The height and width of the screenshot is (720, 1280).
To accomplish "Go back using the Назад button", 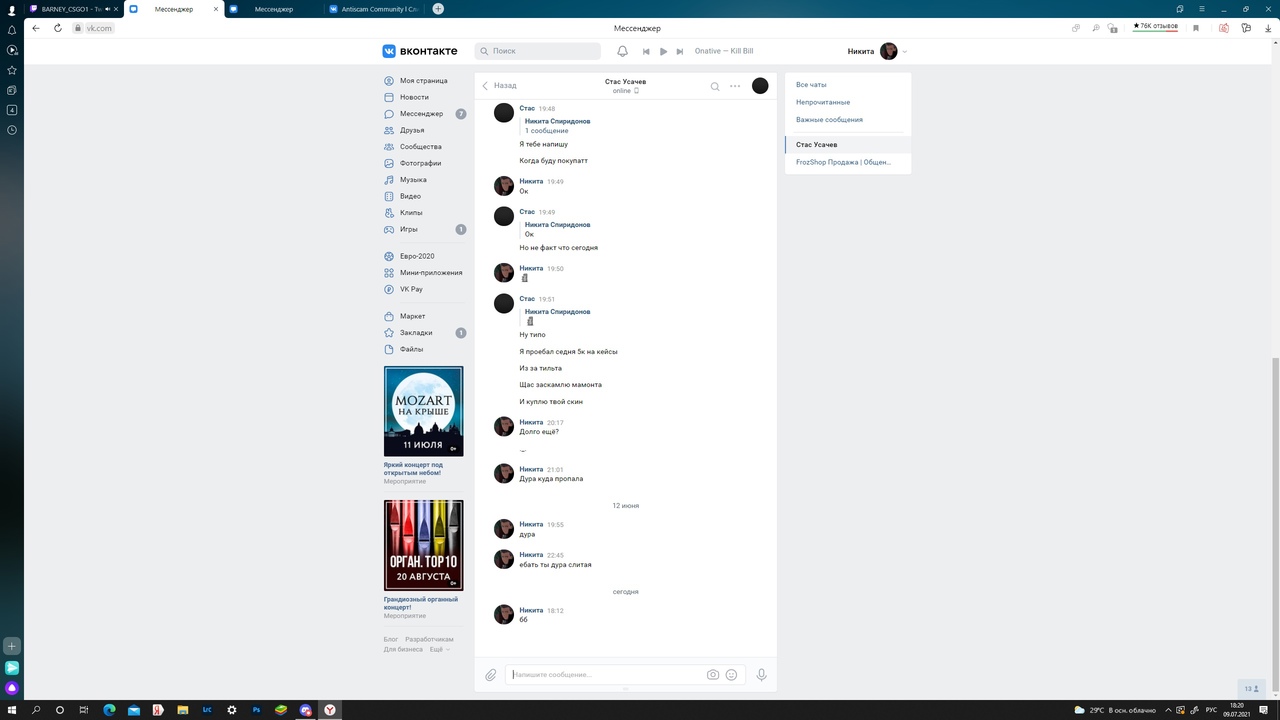I will coord(500,86).
